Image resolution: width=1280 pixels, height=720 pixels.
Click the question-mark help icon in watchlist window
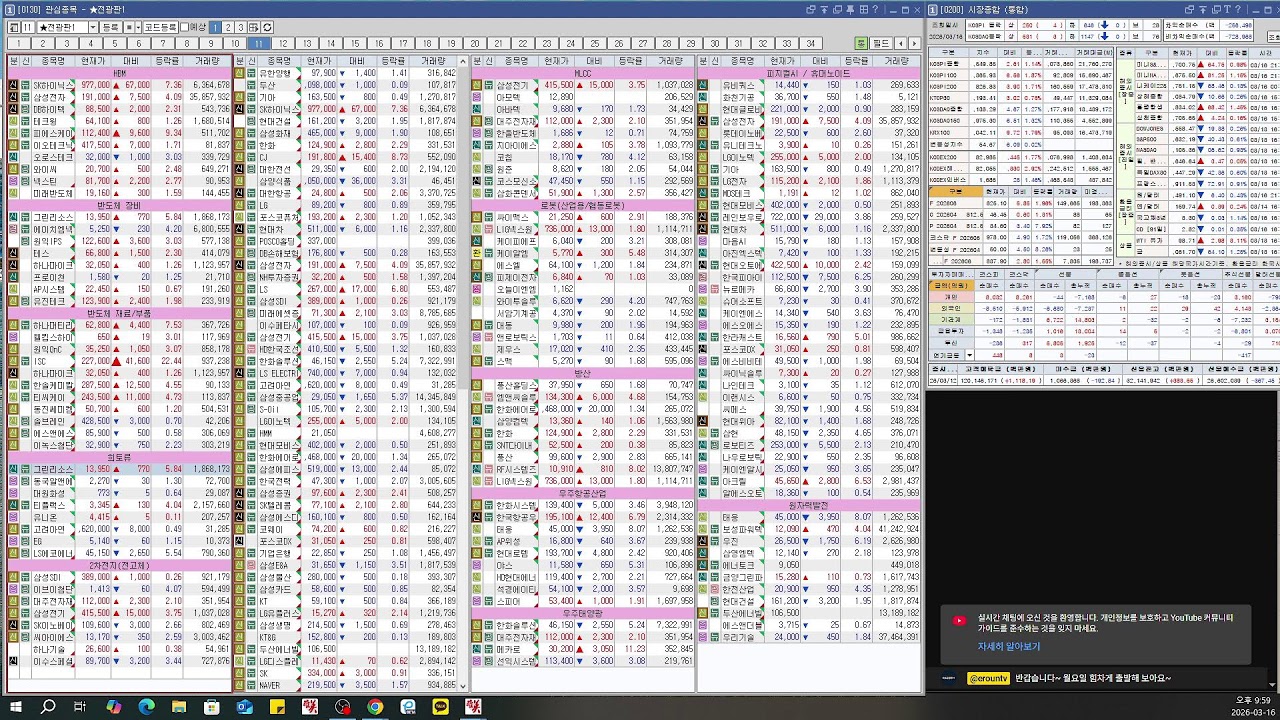(x=875, y=9)
